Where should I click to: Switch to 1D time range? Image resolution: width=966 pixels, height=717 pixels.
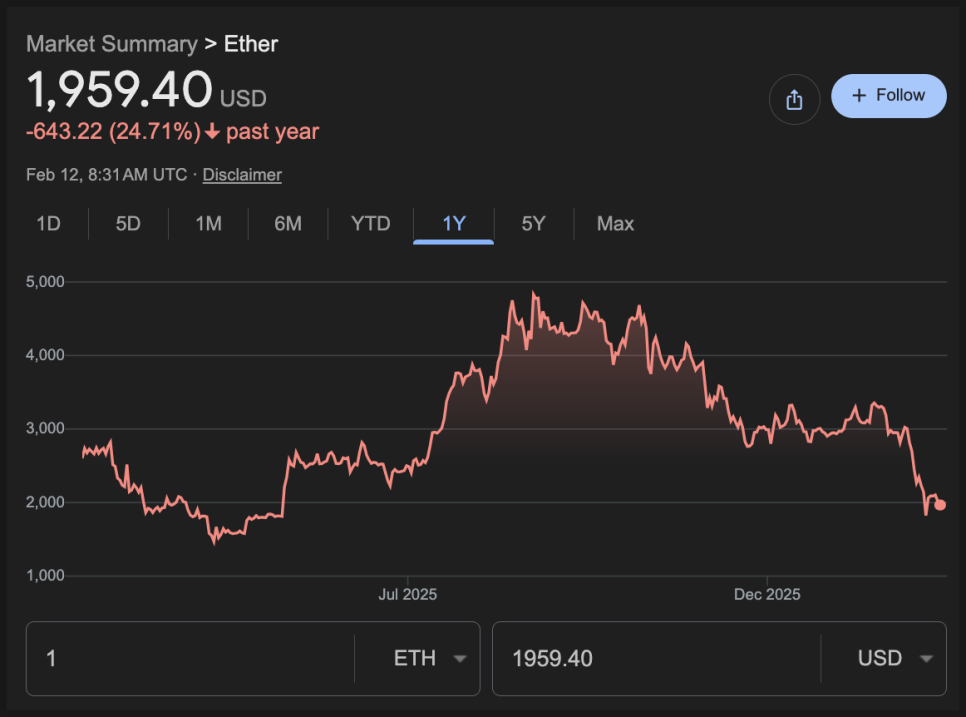(48, 223)
